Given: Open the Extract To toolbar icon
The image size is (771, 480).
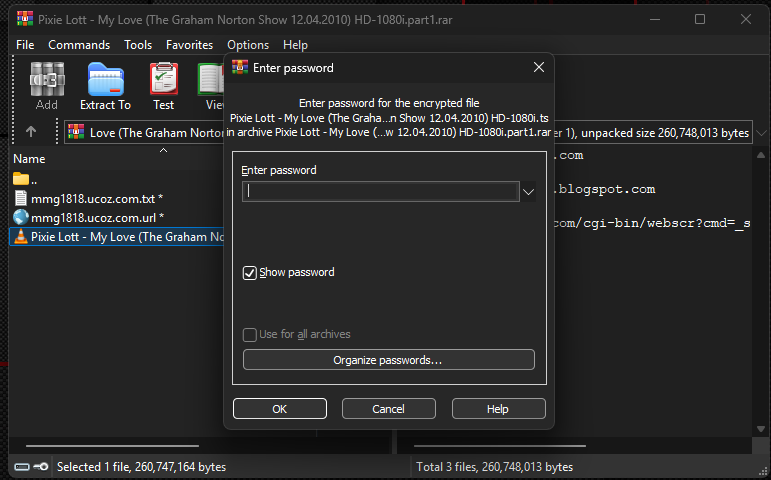Looking at the screenshot, I should (x=106, y=80).
